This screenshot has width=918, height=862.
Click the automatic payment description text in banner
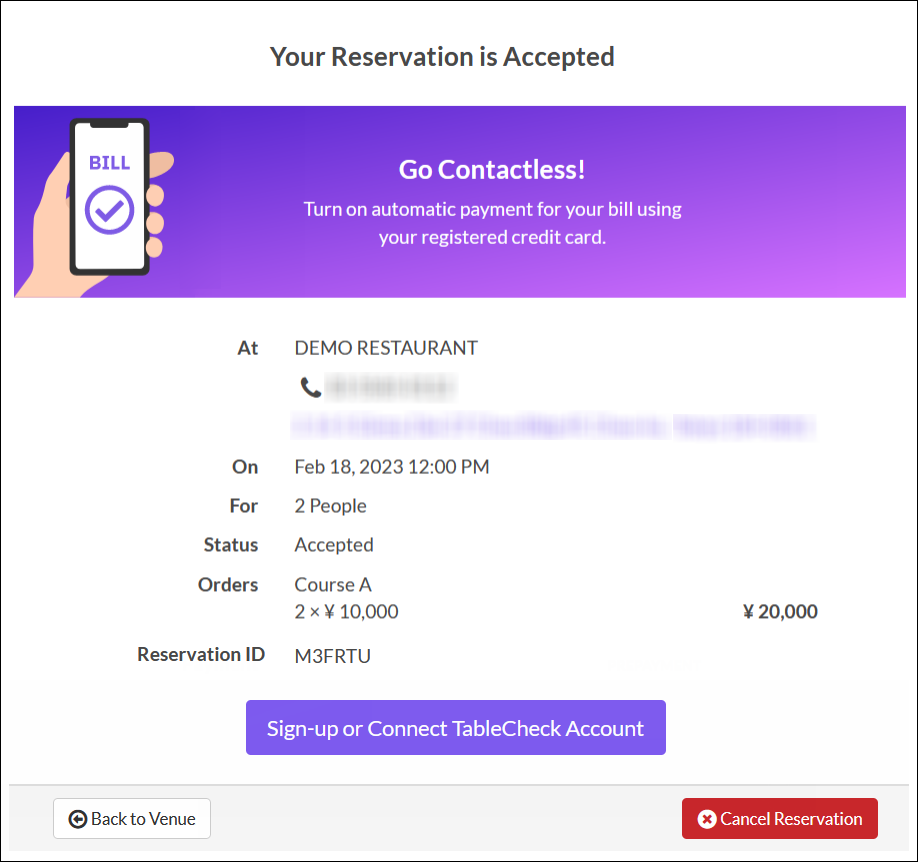492,224
